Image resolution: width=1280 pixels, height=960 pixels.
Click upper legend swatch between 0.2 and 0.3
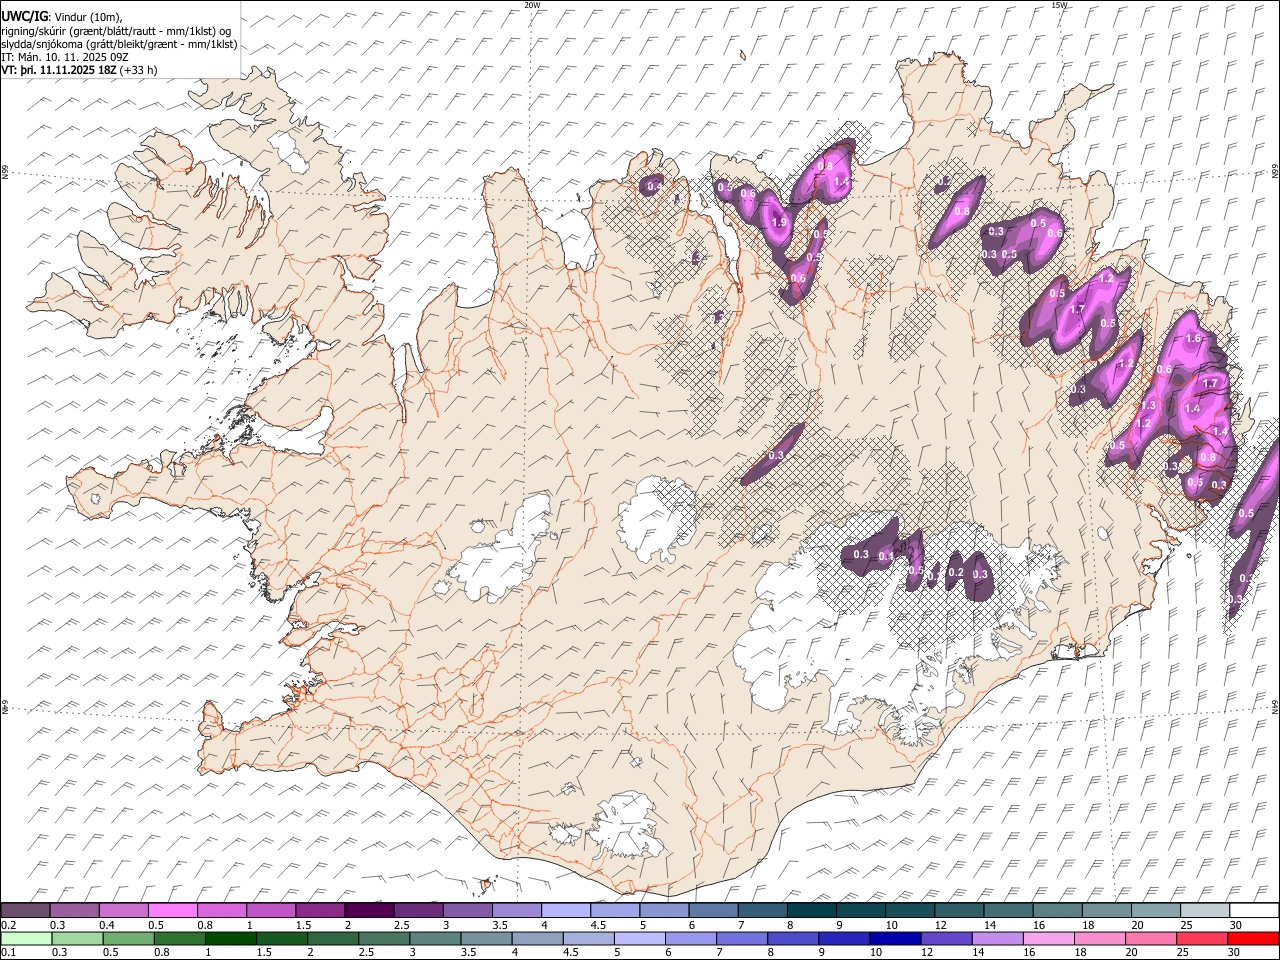pos(25,910)
